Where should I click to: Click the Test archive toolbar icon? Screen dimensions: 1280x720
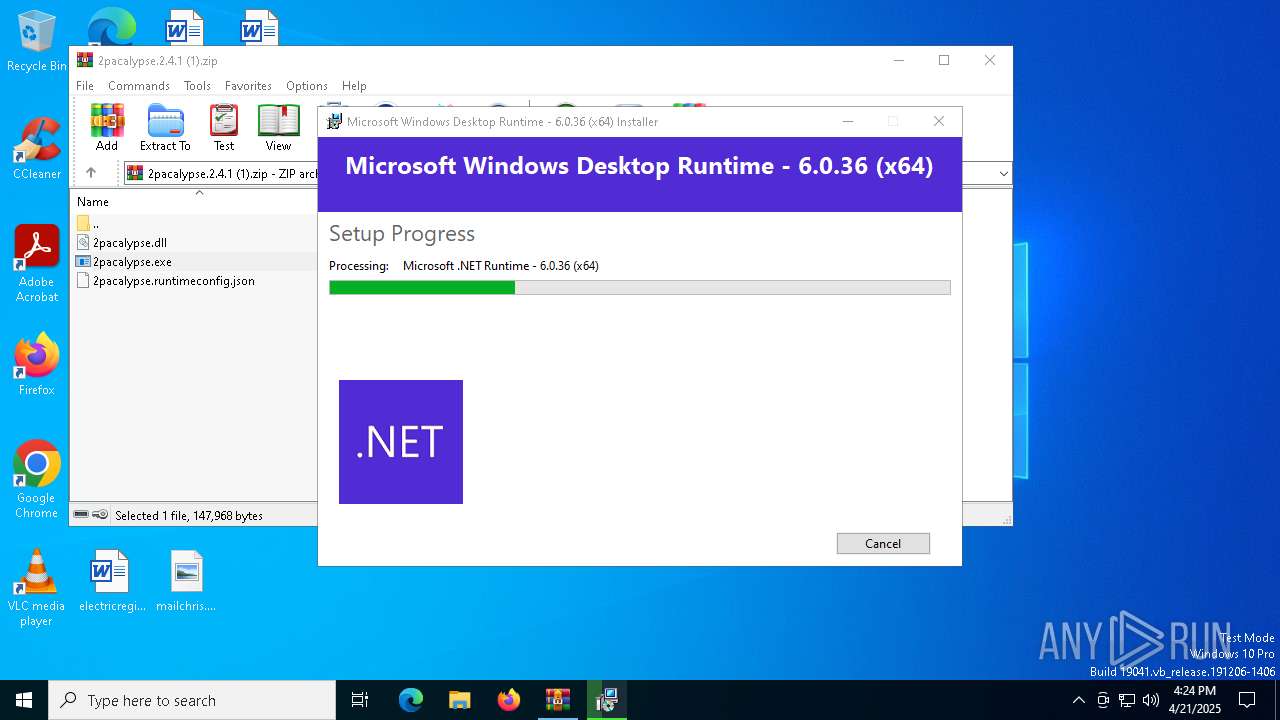(x=224, y=127)
